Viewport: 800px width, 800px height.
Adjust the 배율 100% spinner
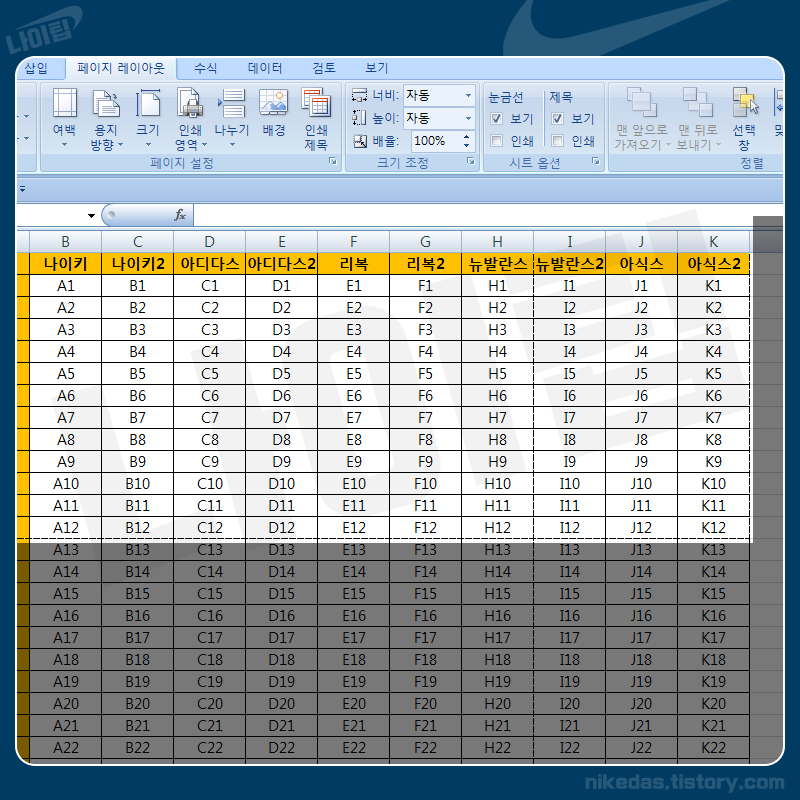[466, 141]
